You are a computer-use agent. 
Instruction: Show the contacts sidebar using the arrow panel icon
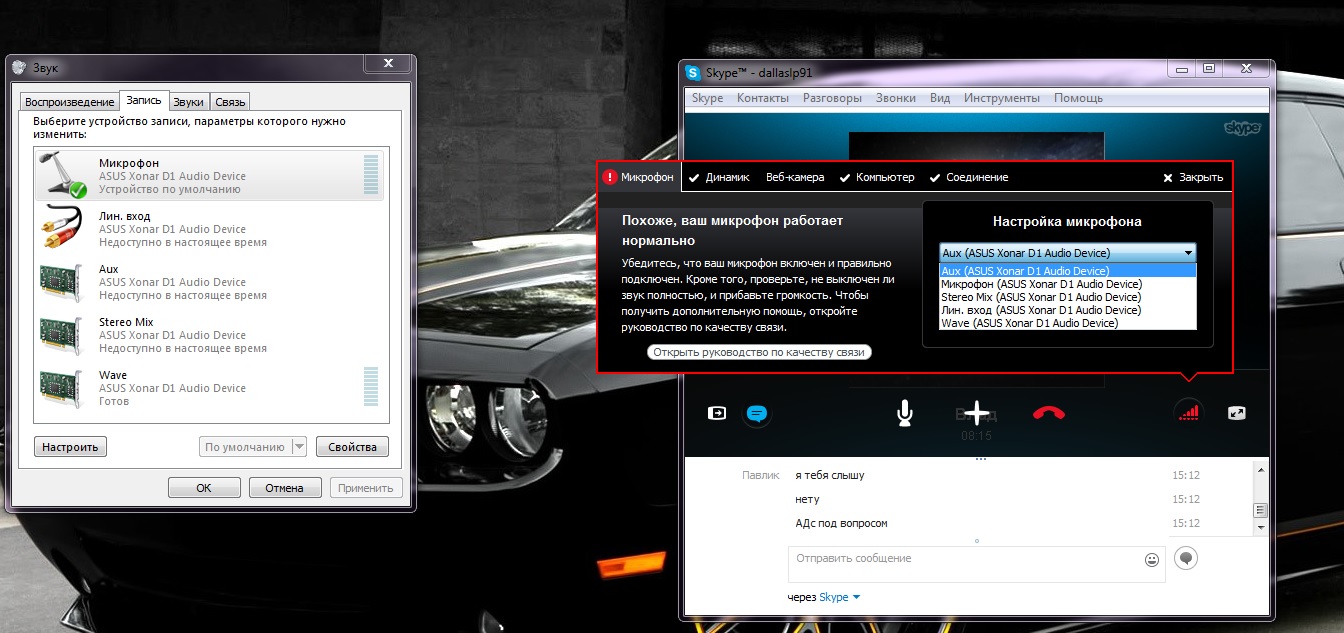[x=717, y=413]
